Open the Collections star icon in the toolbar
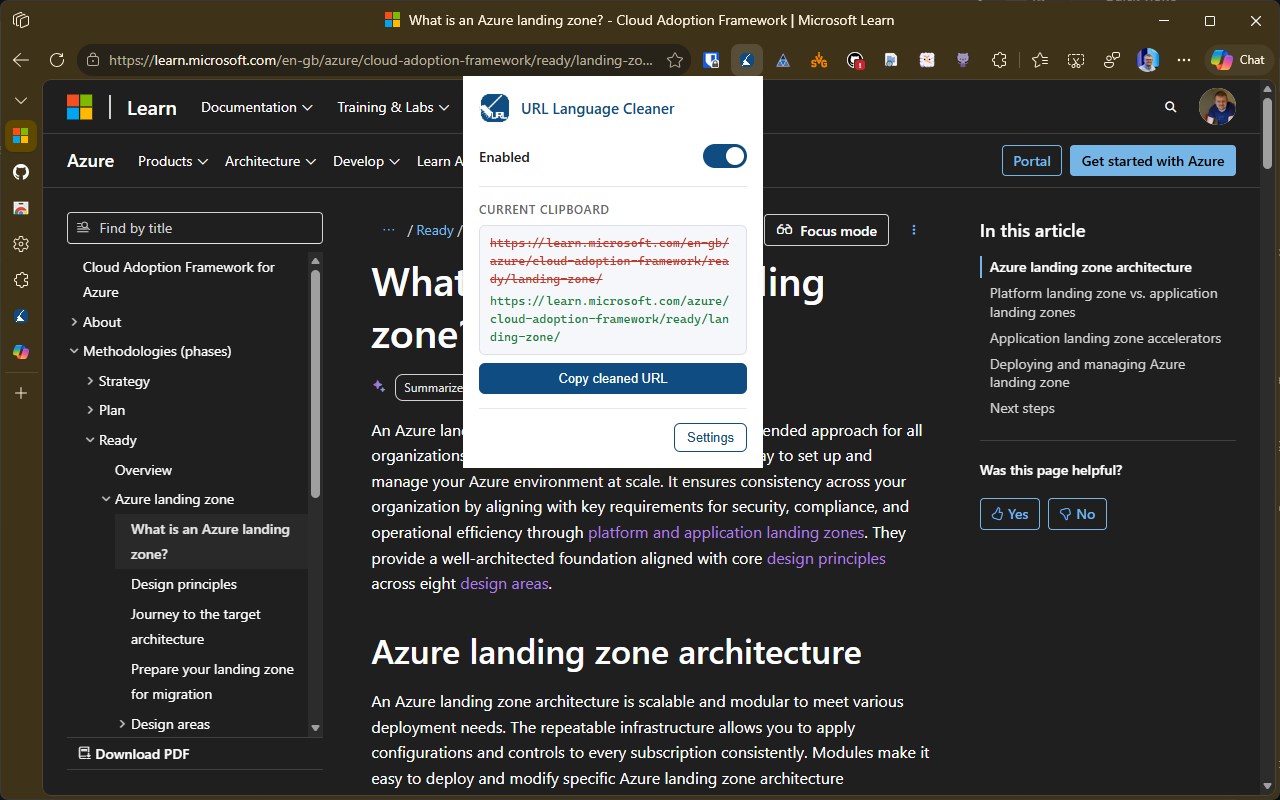The height and width of the screenshot is (800, 1280). tap(1040, 60)
